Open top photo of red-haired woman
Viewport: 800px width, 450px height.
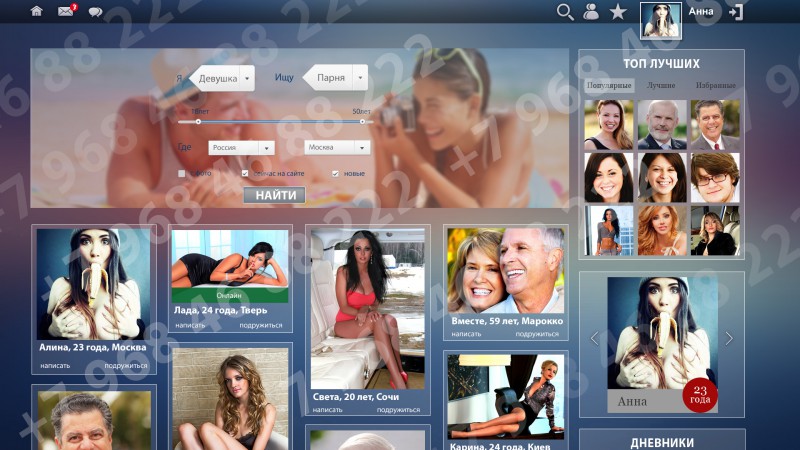[662, 230]
